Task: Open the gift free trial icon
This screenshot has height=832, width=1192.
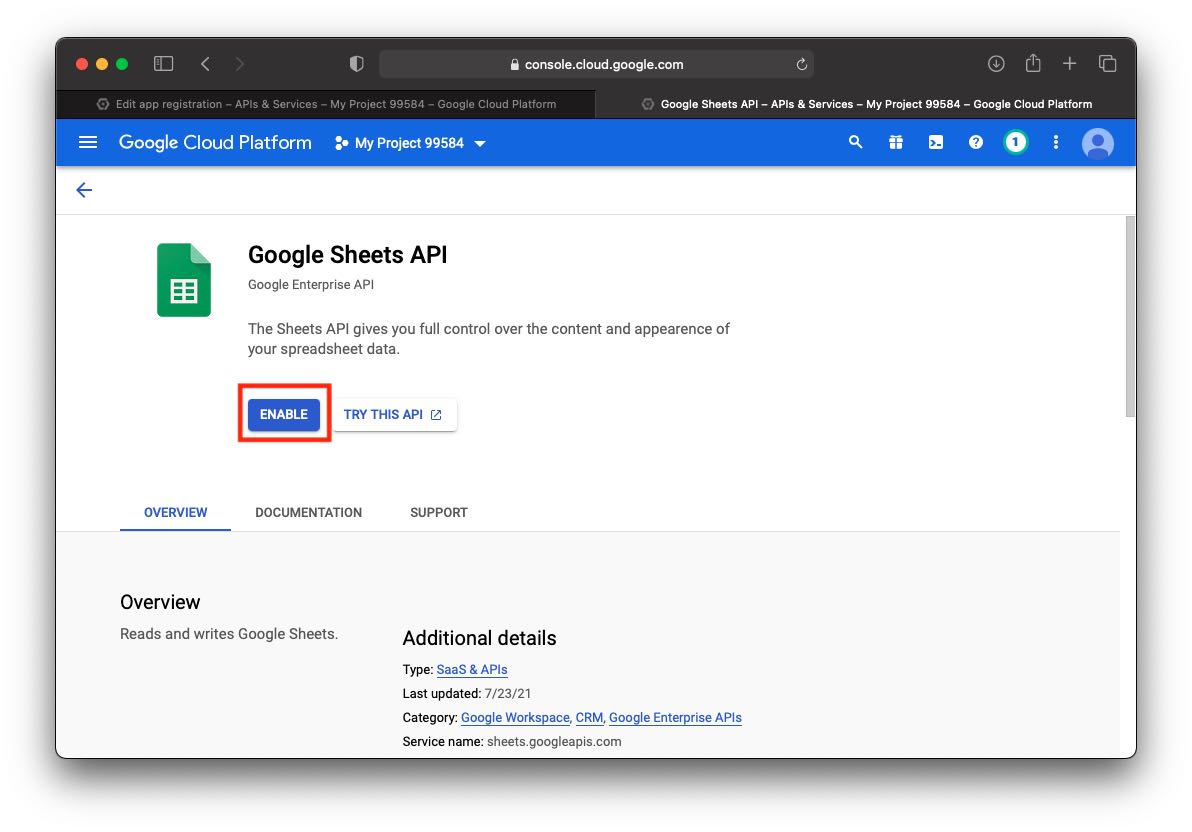Action: click(x=896, y=142)
